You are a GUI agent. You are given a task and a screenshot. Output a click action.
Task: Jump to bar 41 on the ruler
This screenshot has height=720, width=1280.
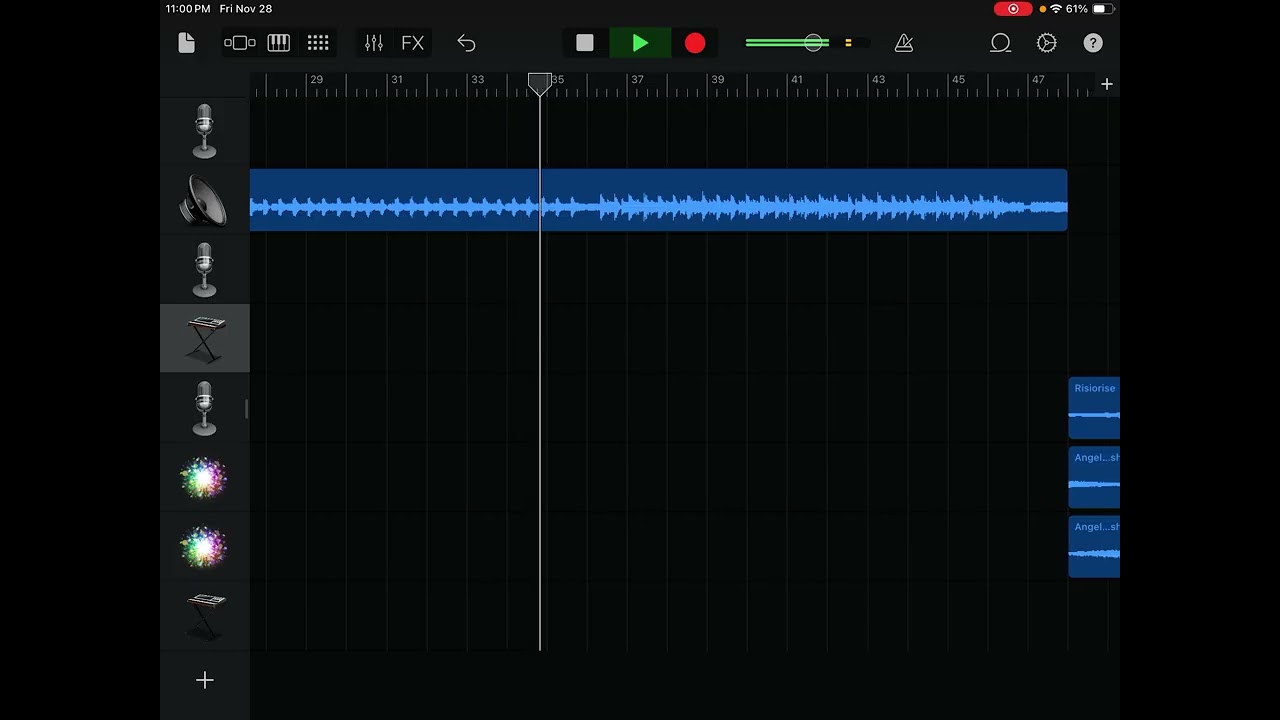[x=797, y=80]
